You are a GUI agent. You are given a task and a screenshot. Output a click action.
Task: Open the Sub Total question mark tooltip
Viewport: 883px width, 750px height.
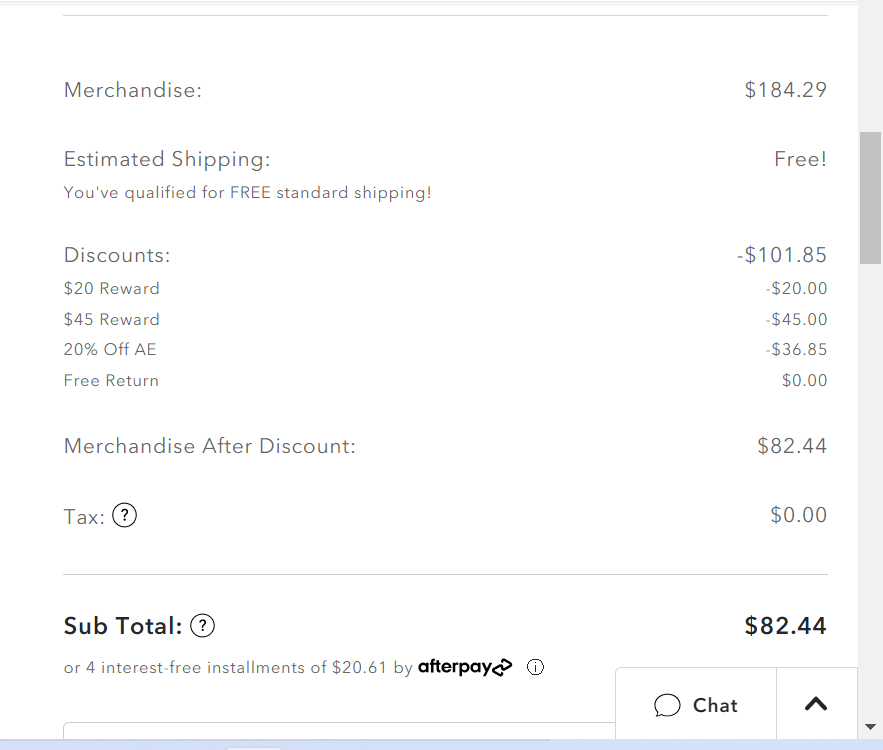[x=202, y=625]
